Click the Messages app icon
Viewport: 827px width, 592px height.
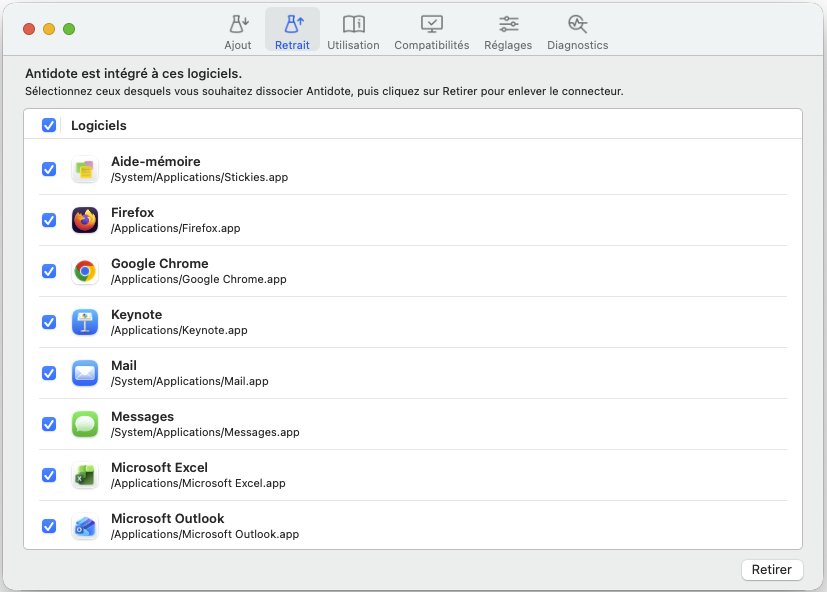(85, 424)
